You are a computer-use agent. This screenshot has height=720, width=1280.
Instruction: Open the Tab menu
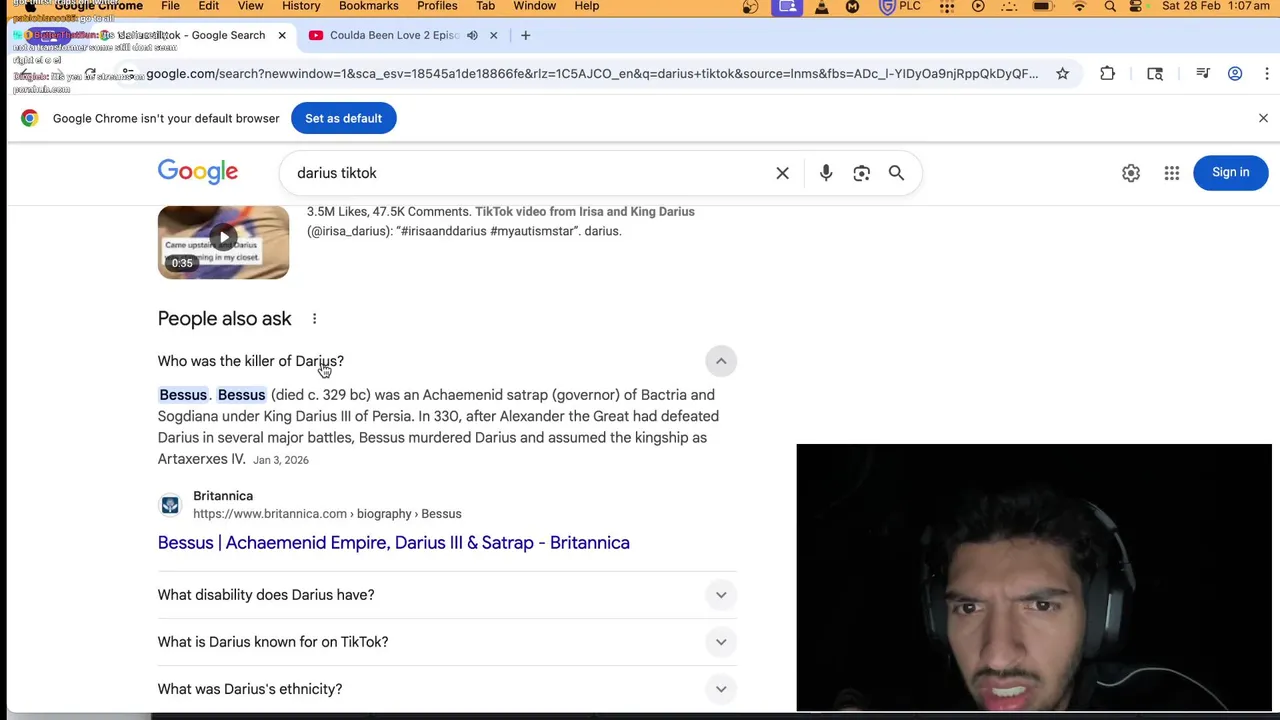[x=485, y=6]
